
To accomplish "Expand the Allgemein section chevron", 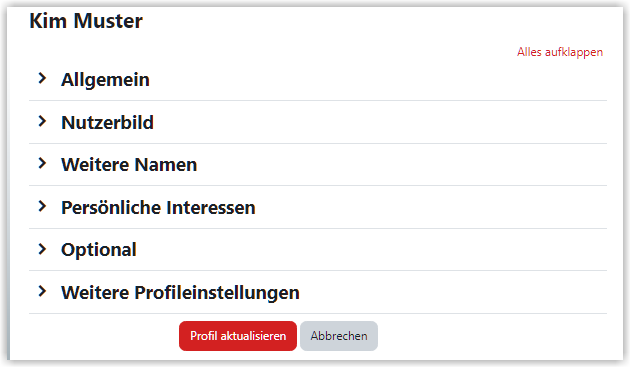I will [42, 79].
